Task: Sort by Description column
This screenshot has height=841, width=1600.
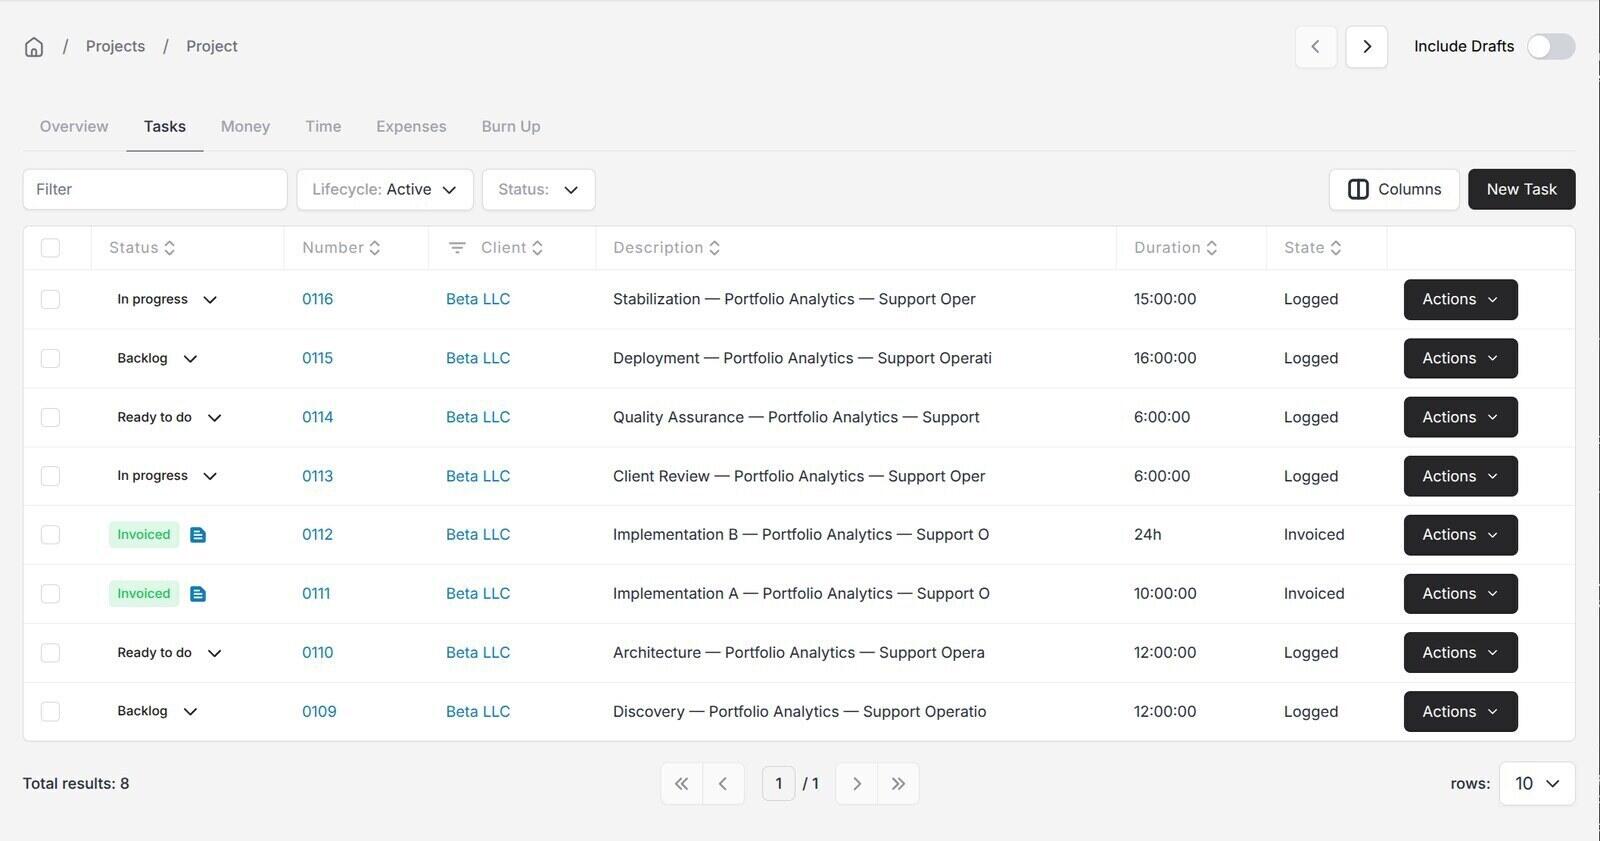Action: click(x=666, y=248)
